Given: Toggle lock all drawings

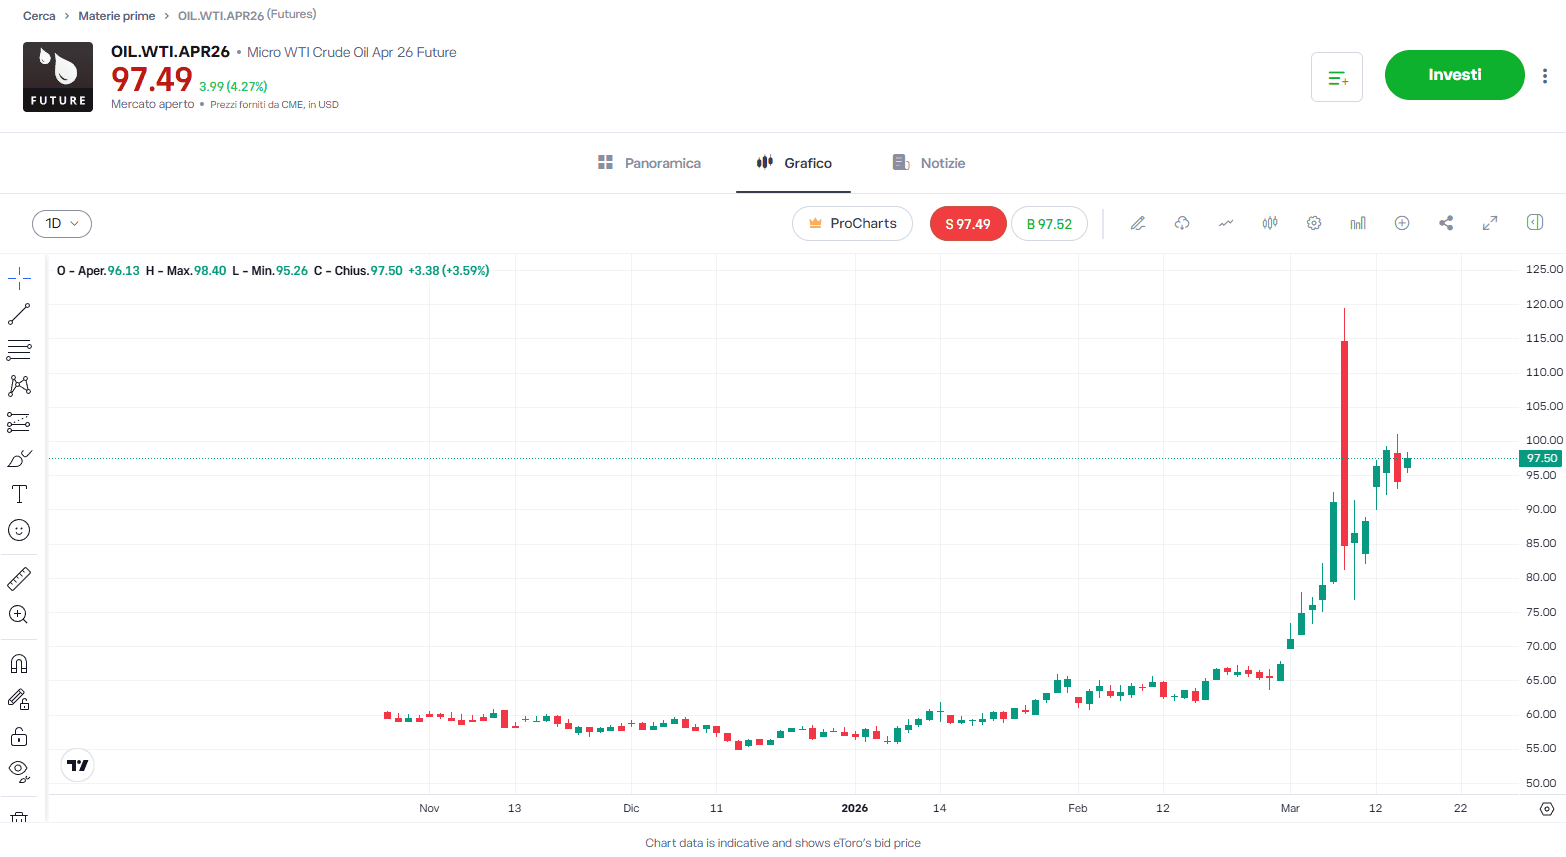Looking at the screenshot, I should coord(19,737).
